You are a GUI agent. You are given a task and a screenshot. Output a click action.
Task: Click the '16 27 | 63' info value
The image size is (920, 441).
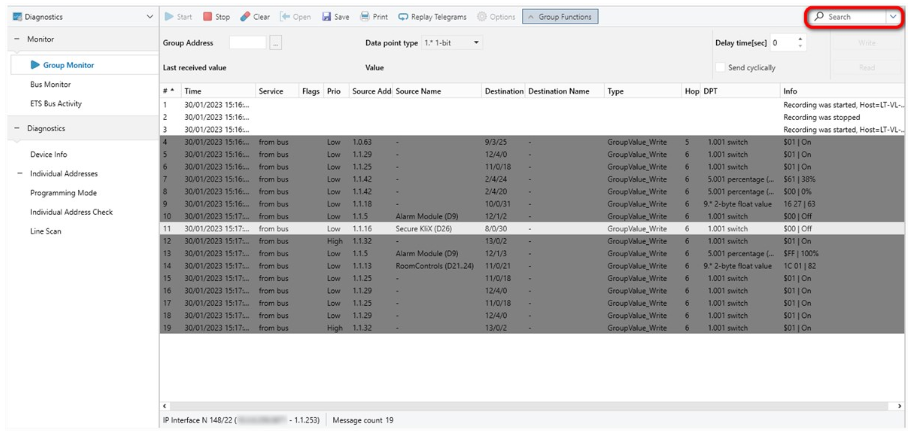tap(799, 204)
